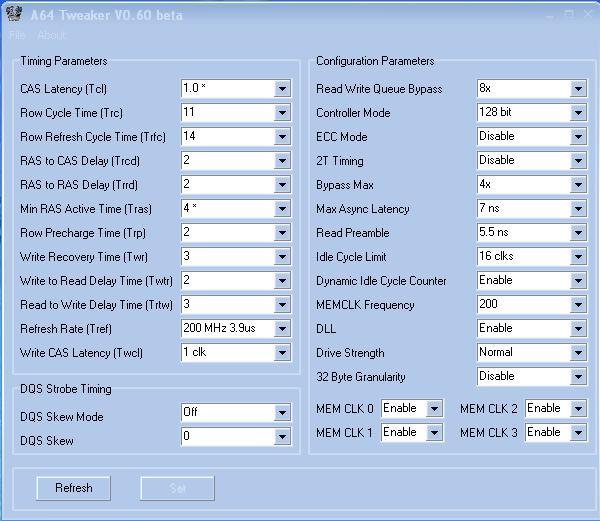The width and height of the screenshot is (600, 521).
Task: Click the 'MEMCLK Frequency' label
Action: coord(365,305)
